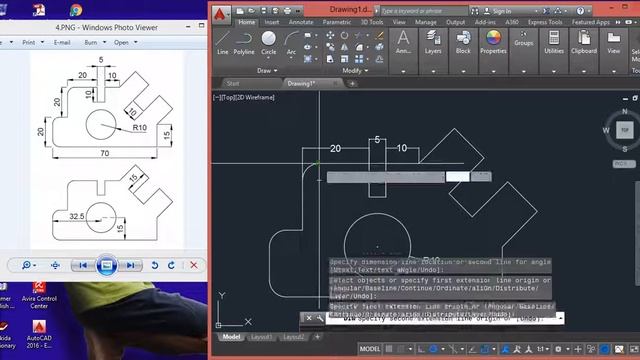Click E-mail in Photo Viewer toolbar

click(62, 42)
